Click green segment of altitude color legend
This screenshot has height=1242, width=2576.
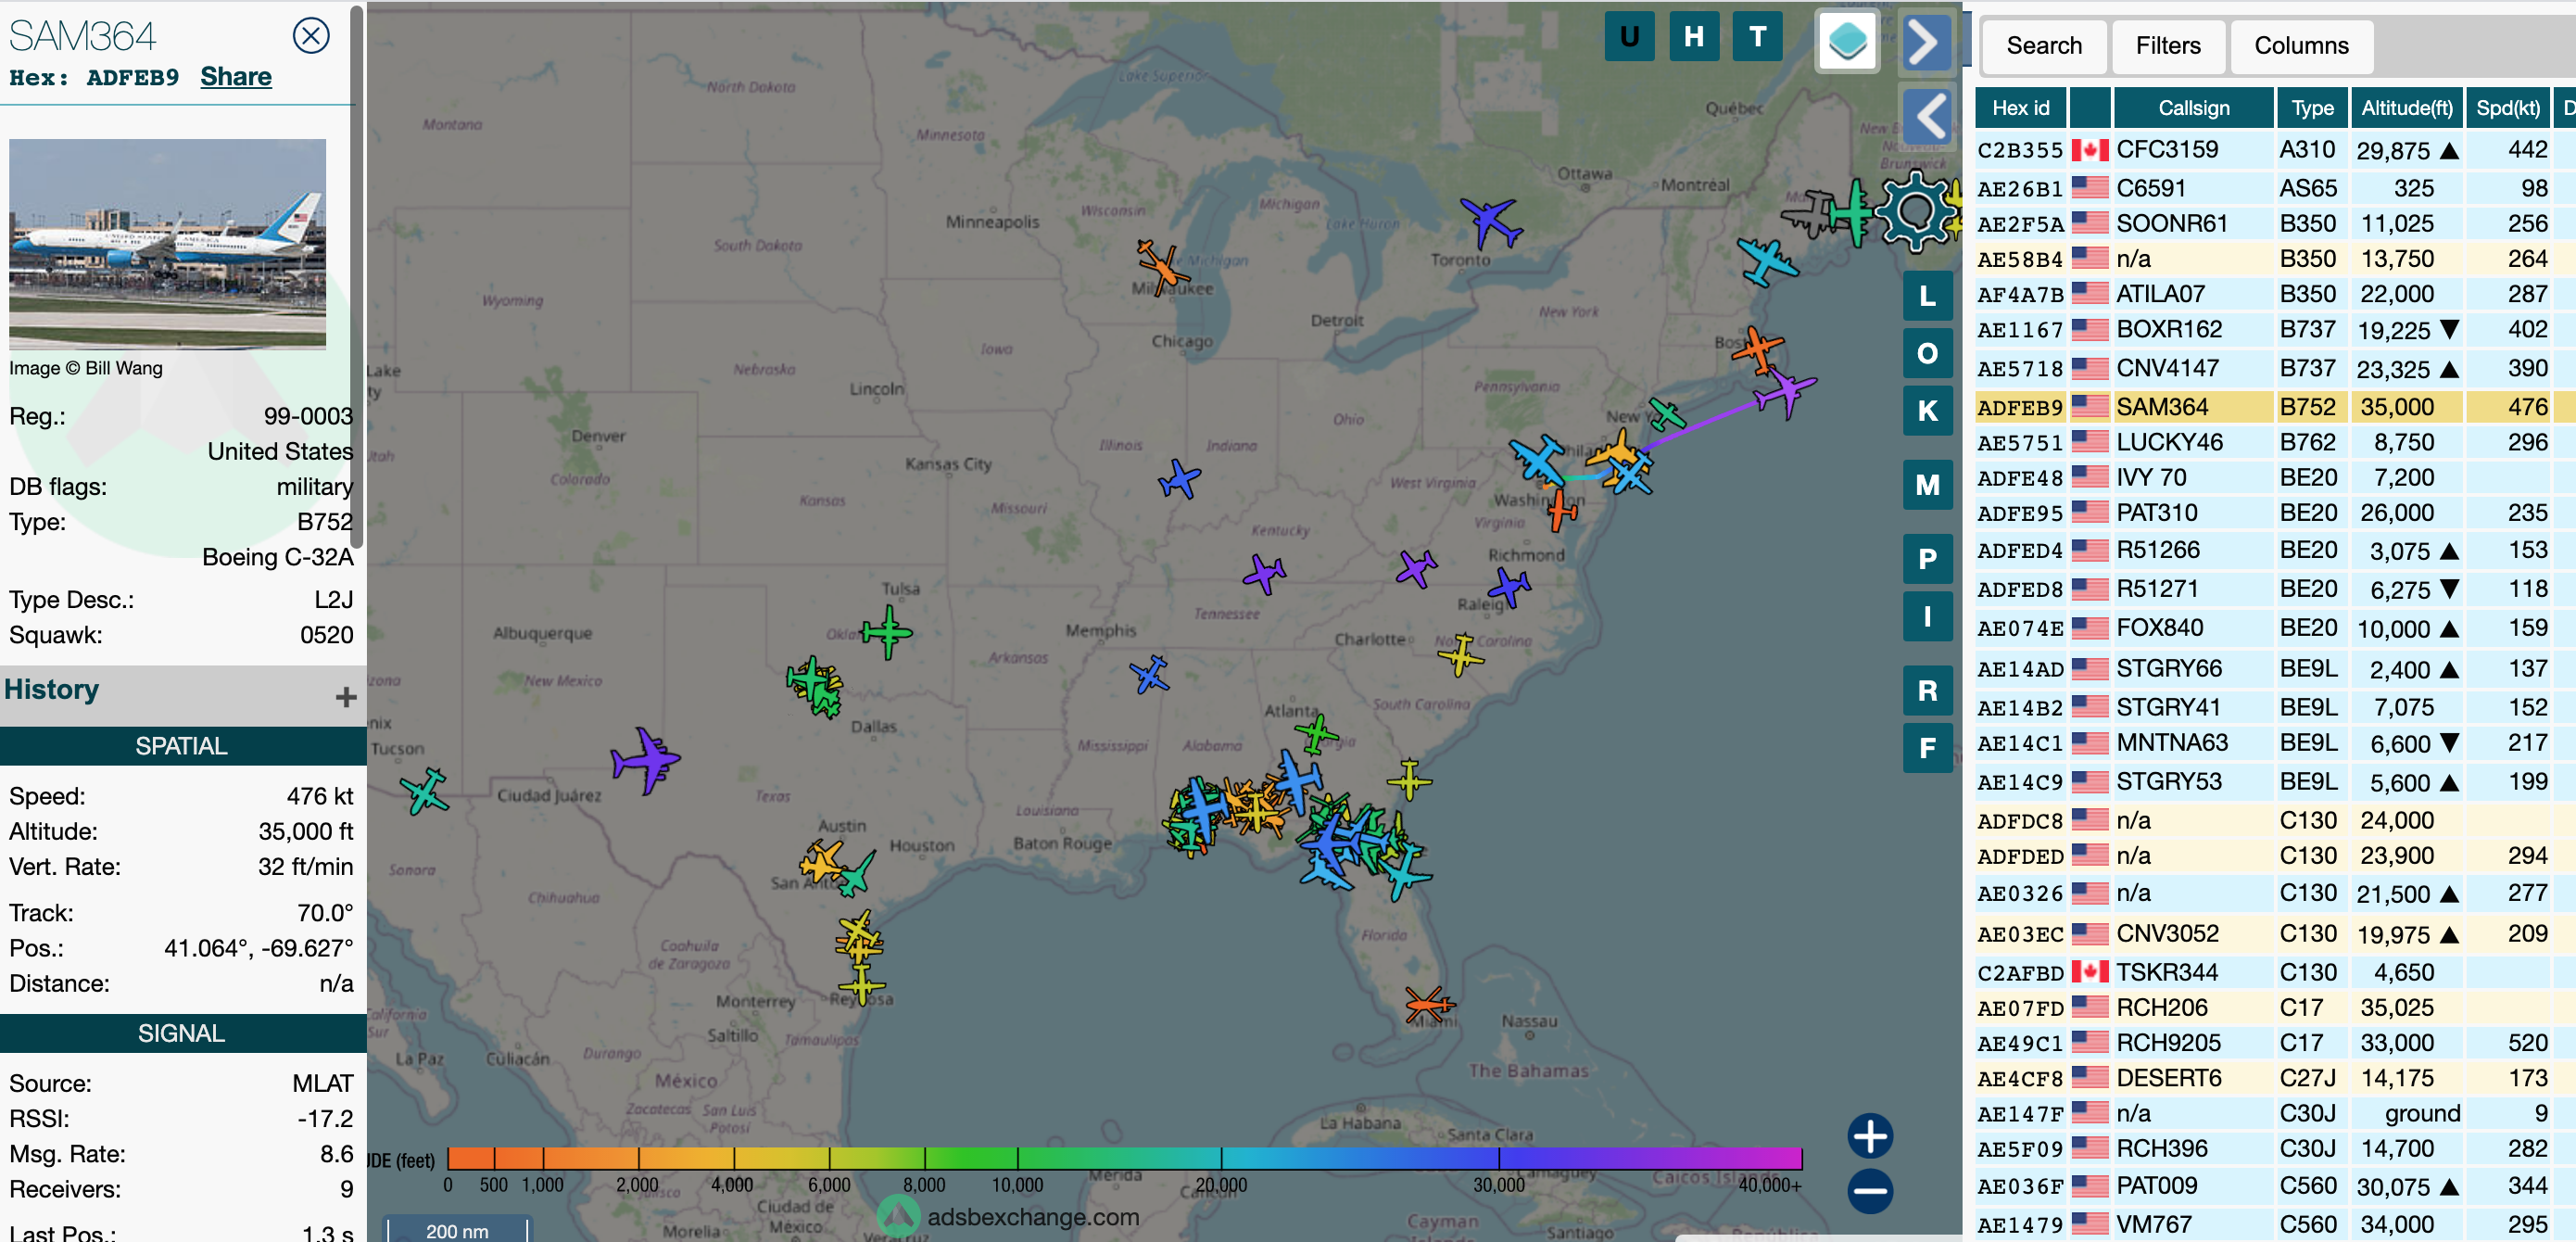[x=970, y=1158]
